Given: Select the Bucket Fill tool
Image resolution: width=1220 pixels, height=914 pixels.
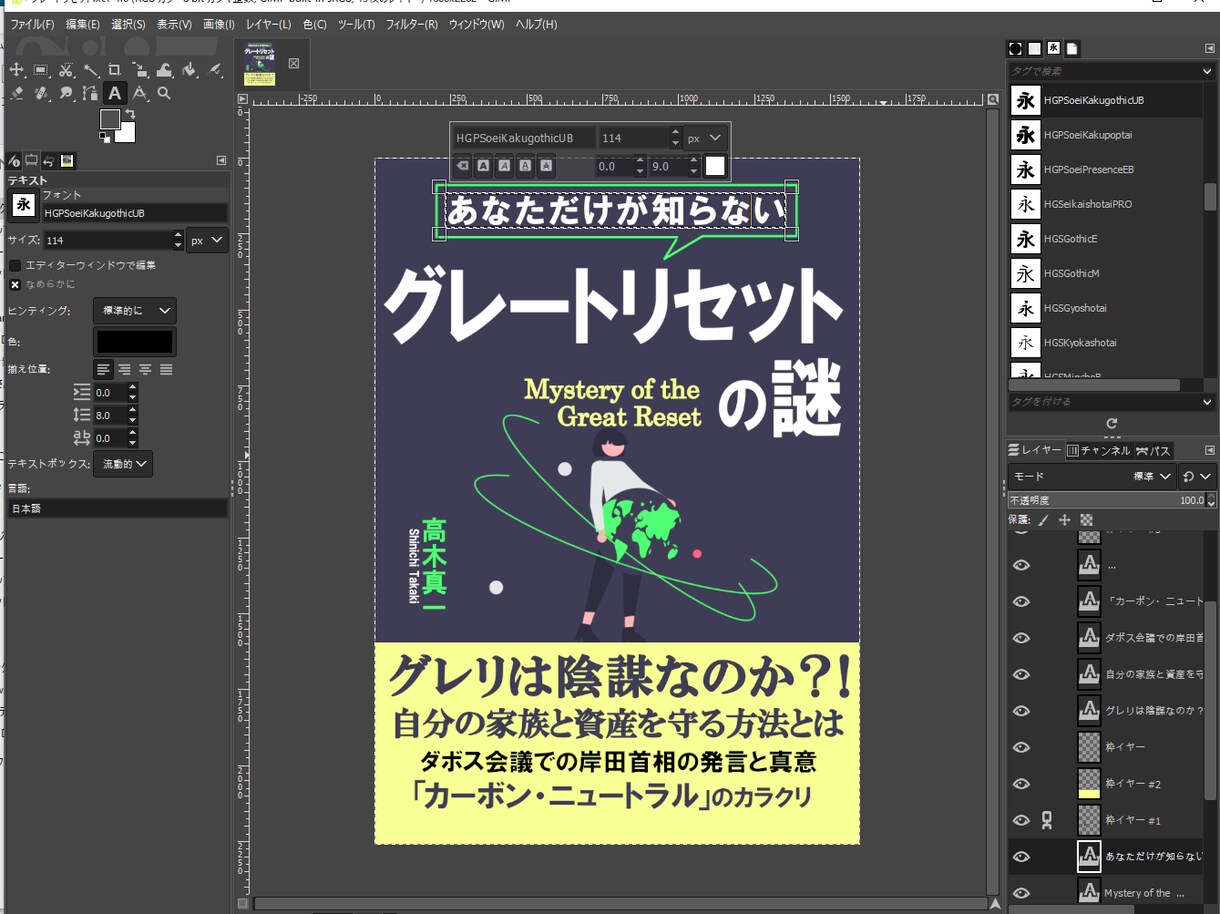Looking at the screenshot, I should [x=189, y=70].
